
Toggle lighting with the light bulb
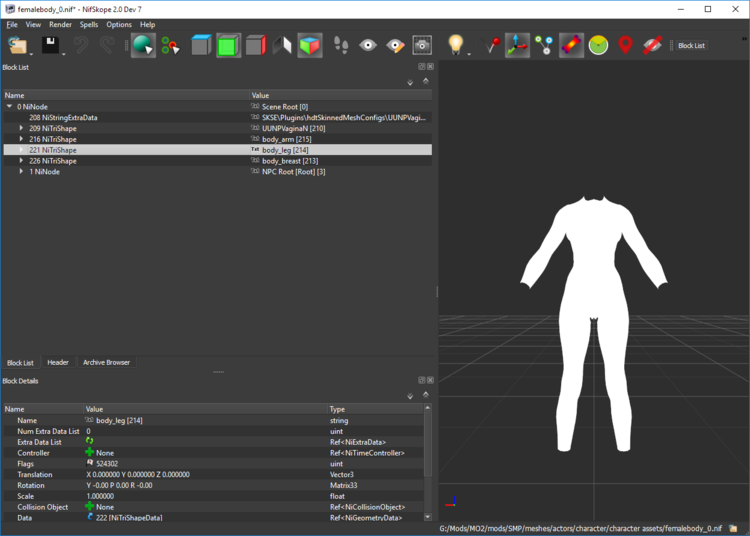pyautogui.click(x=455, y=44)
